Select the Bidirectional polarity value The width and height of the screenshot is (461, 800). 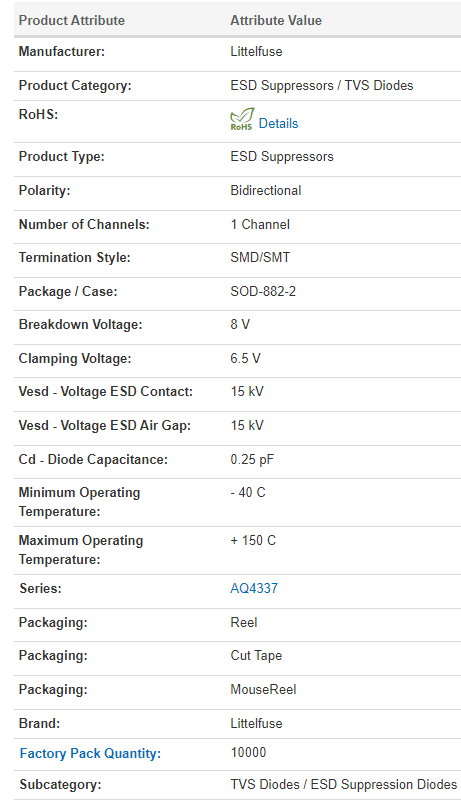[x=266, y=190]
